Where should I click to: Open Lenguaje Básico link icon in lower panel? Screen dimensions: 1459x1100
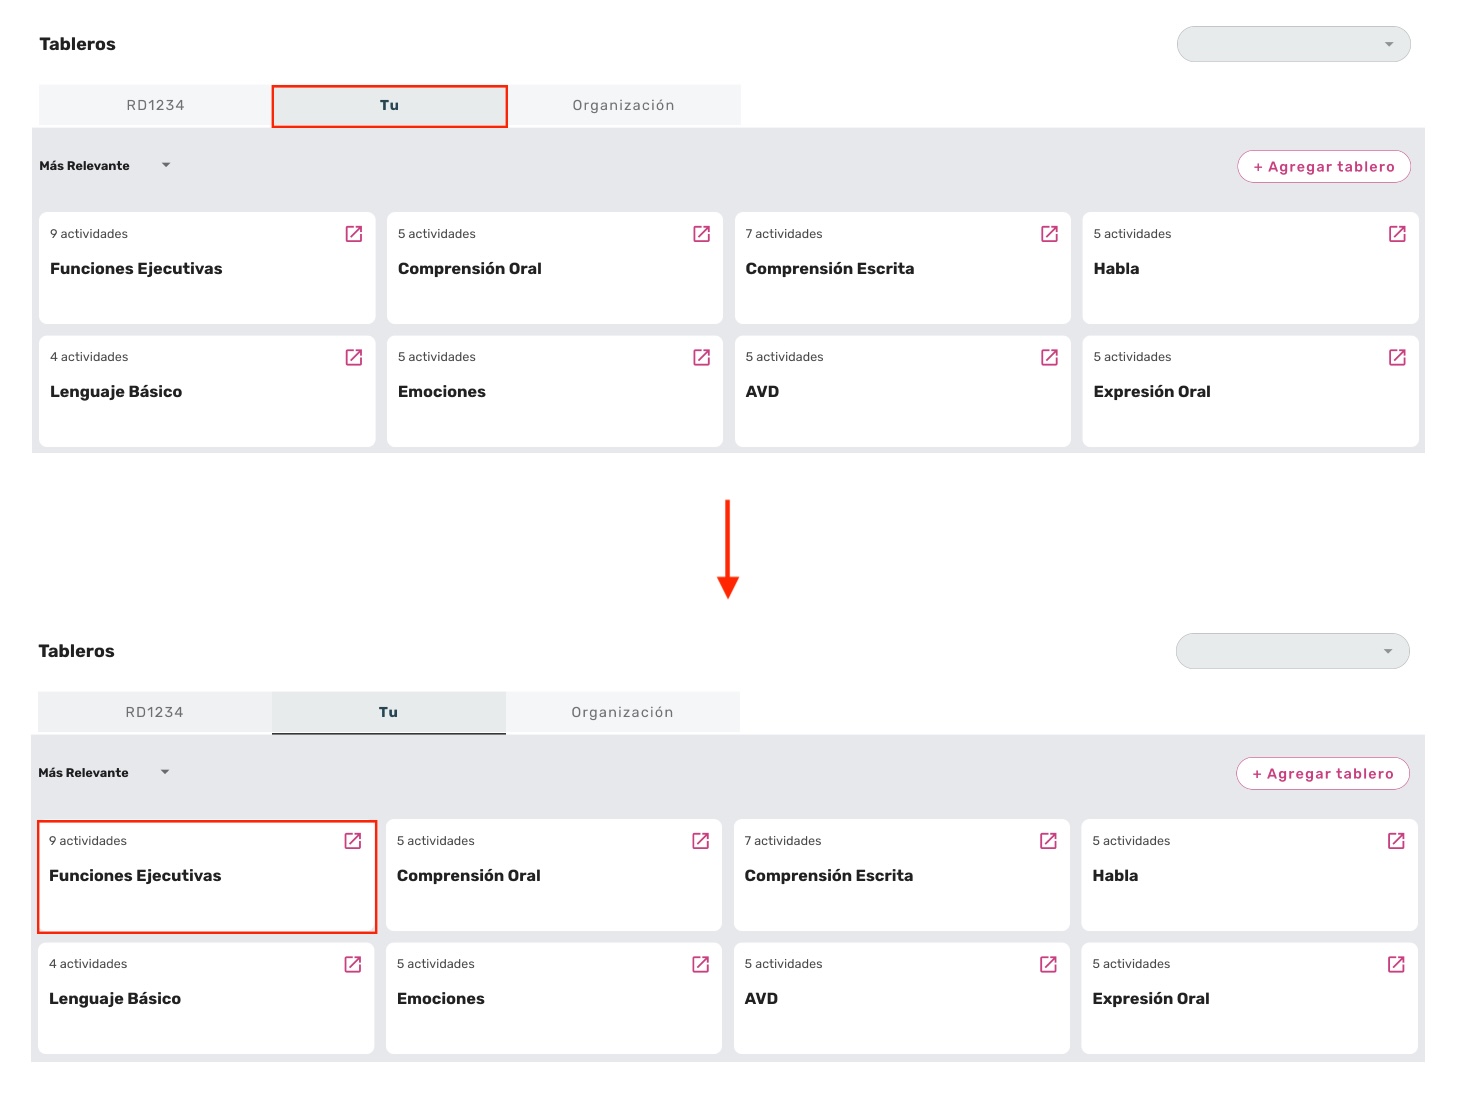[x=353, y=964]
